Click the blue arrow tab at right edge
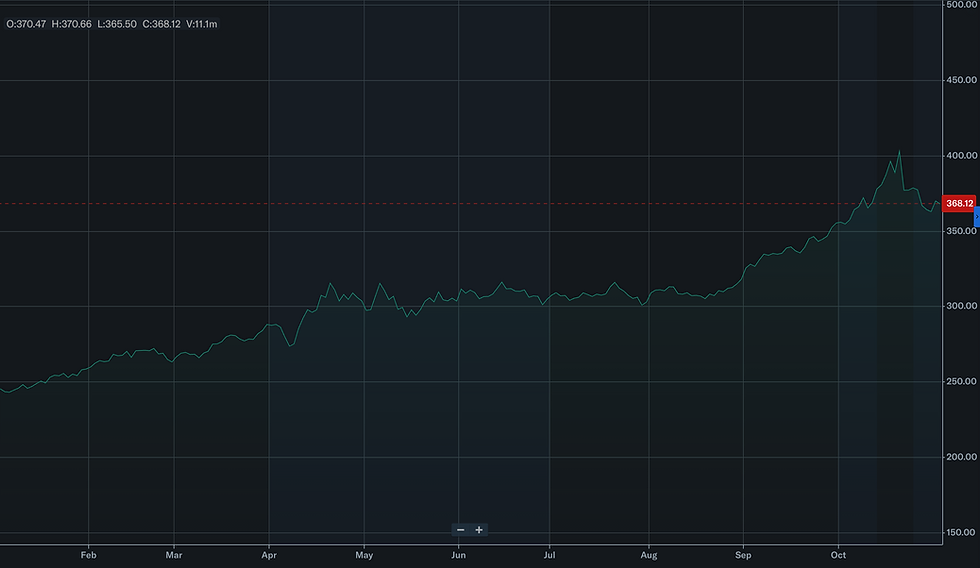 pos(977,216)
